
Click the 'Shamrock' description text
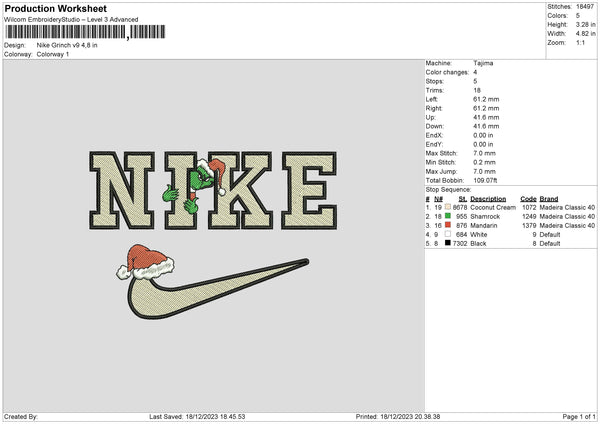(x=485, y=216)
